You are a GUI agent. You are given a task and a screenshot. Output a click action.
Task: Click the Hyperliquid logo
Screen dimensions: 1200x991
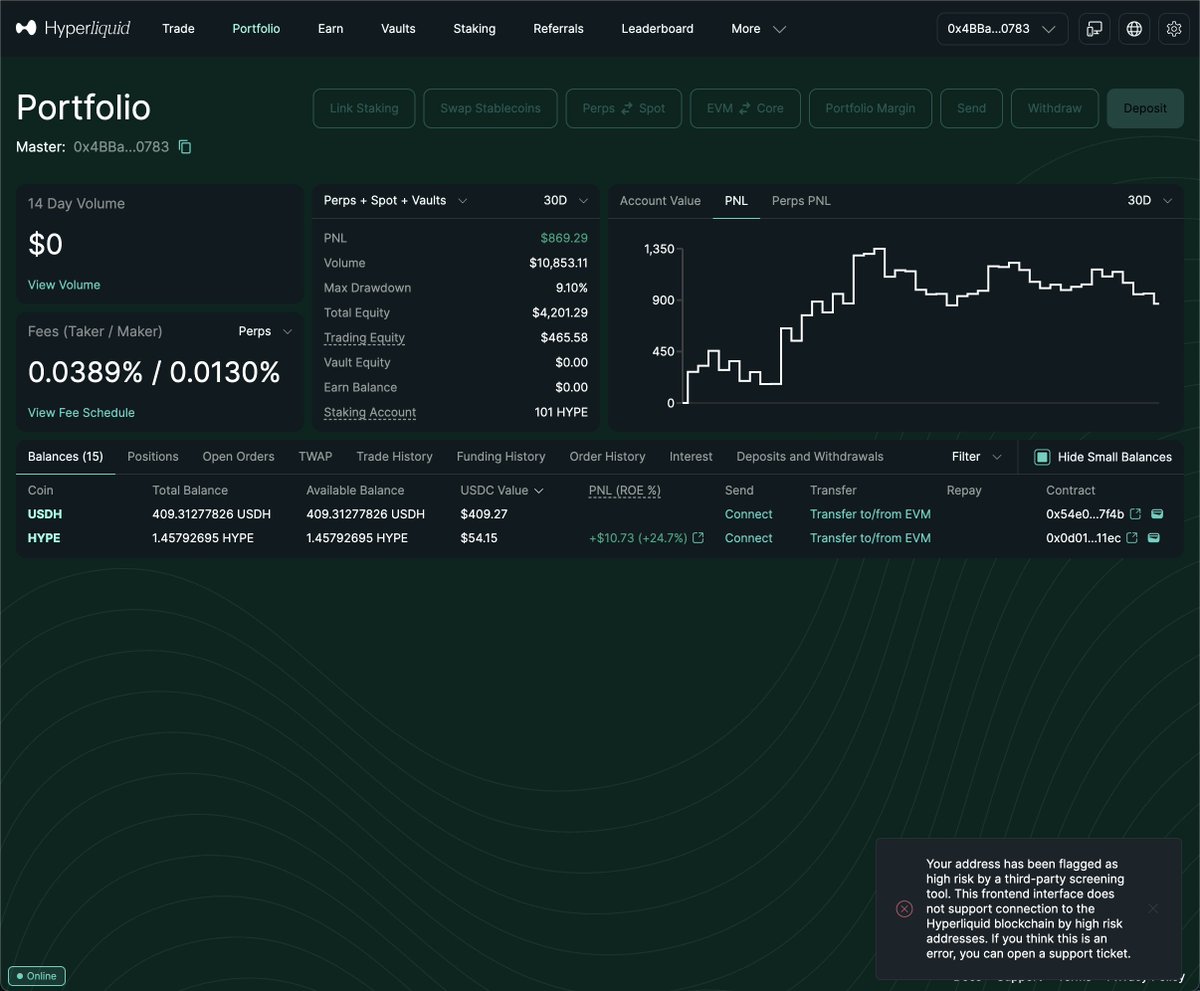click(73, 29)
